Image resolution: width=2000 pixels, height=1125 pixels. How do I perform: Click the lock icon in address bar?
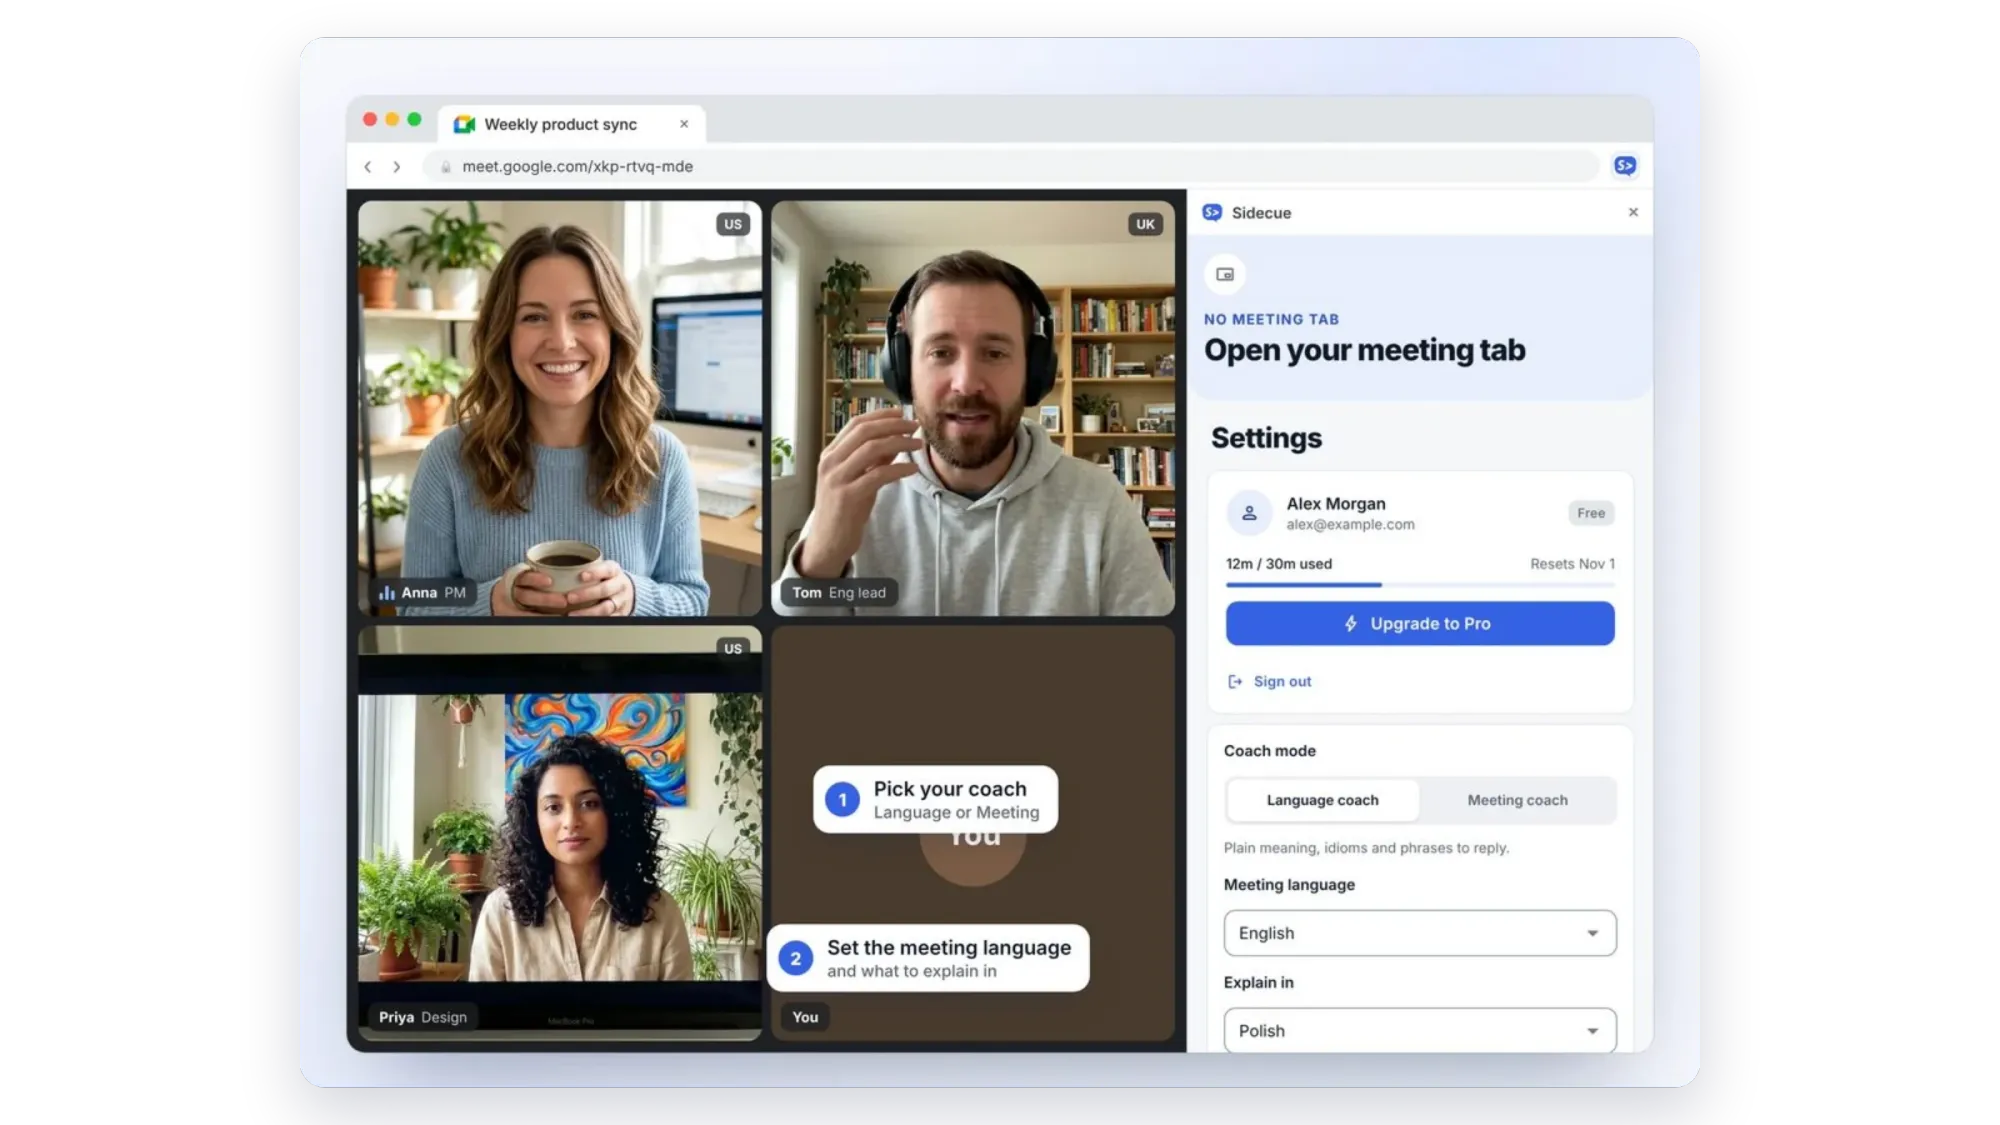446,167
